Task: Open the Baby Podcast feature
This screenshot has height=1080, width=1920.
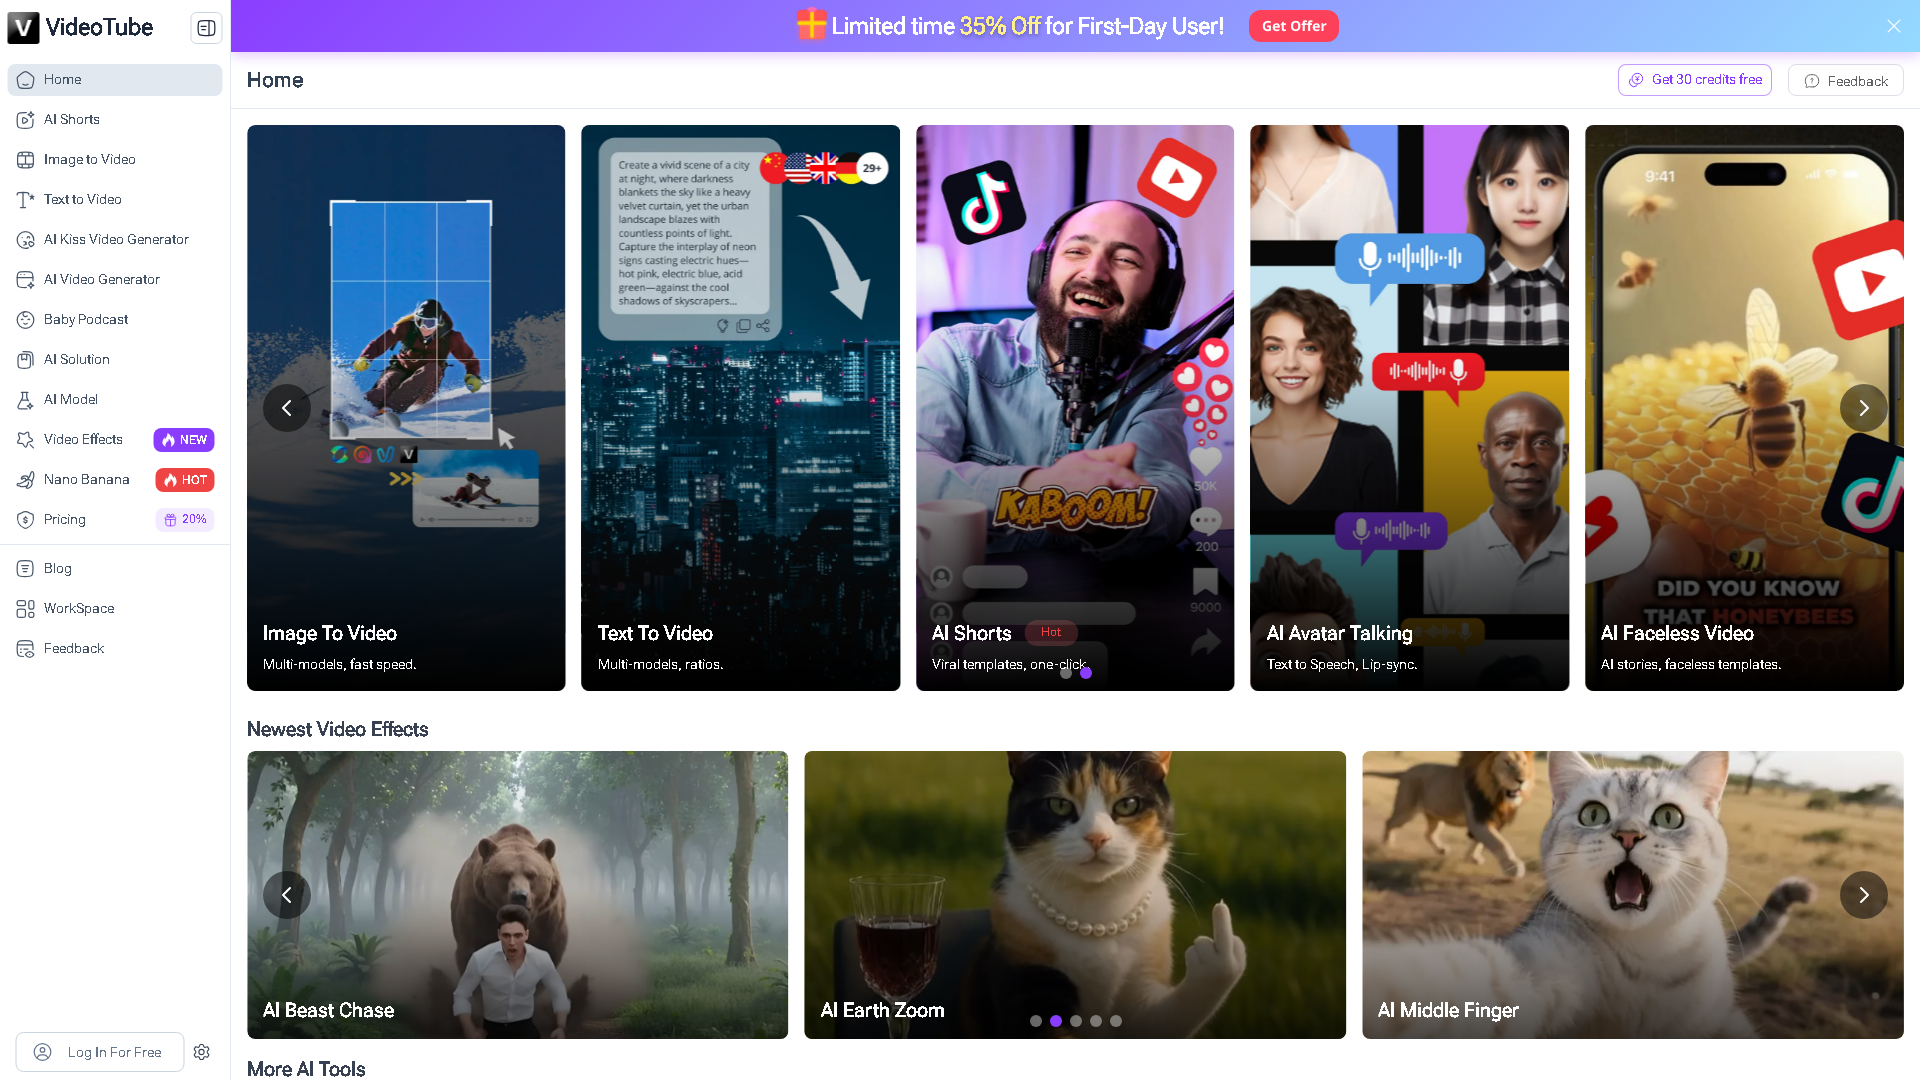Action: (x=86, y=319)
